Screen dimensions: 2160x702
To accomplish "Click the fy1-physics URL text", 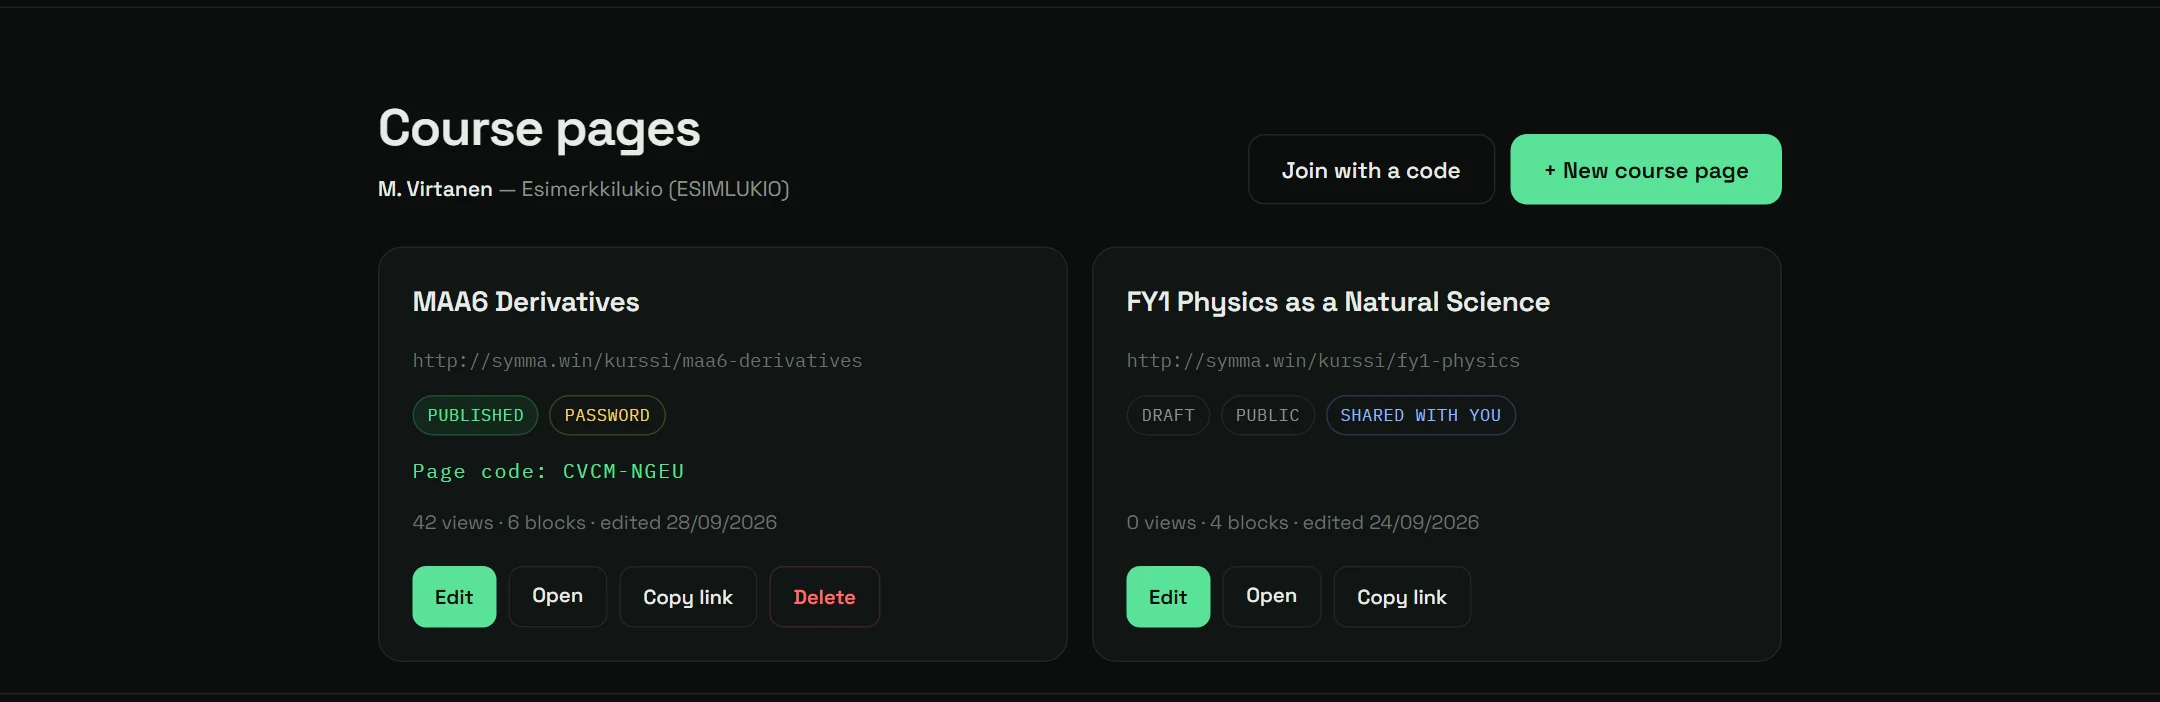I will (x=1323, y=361).
